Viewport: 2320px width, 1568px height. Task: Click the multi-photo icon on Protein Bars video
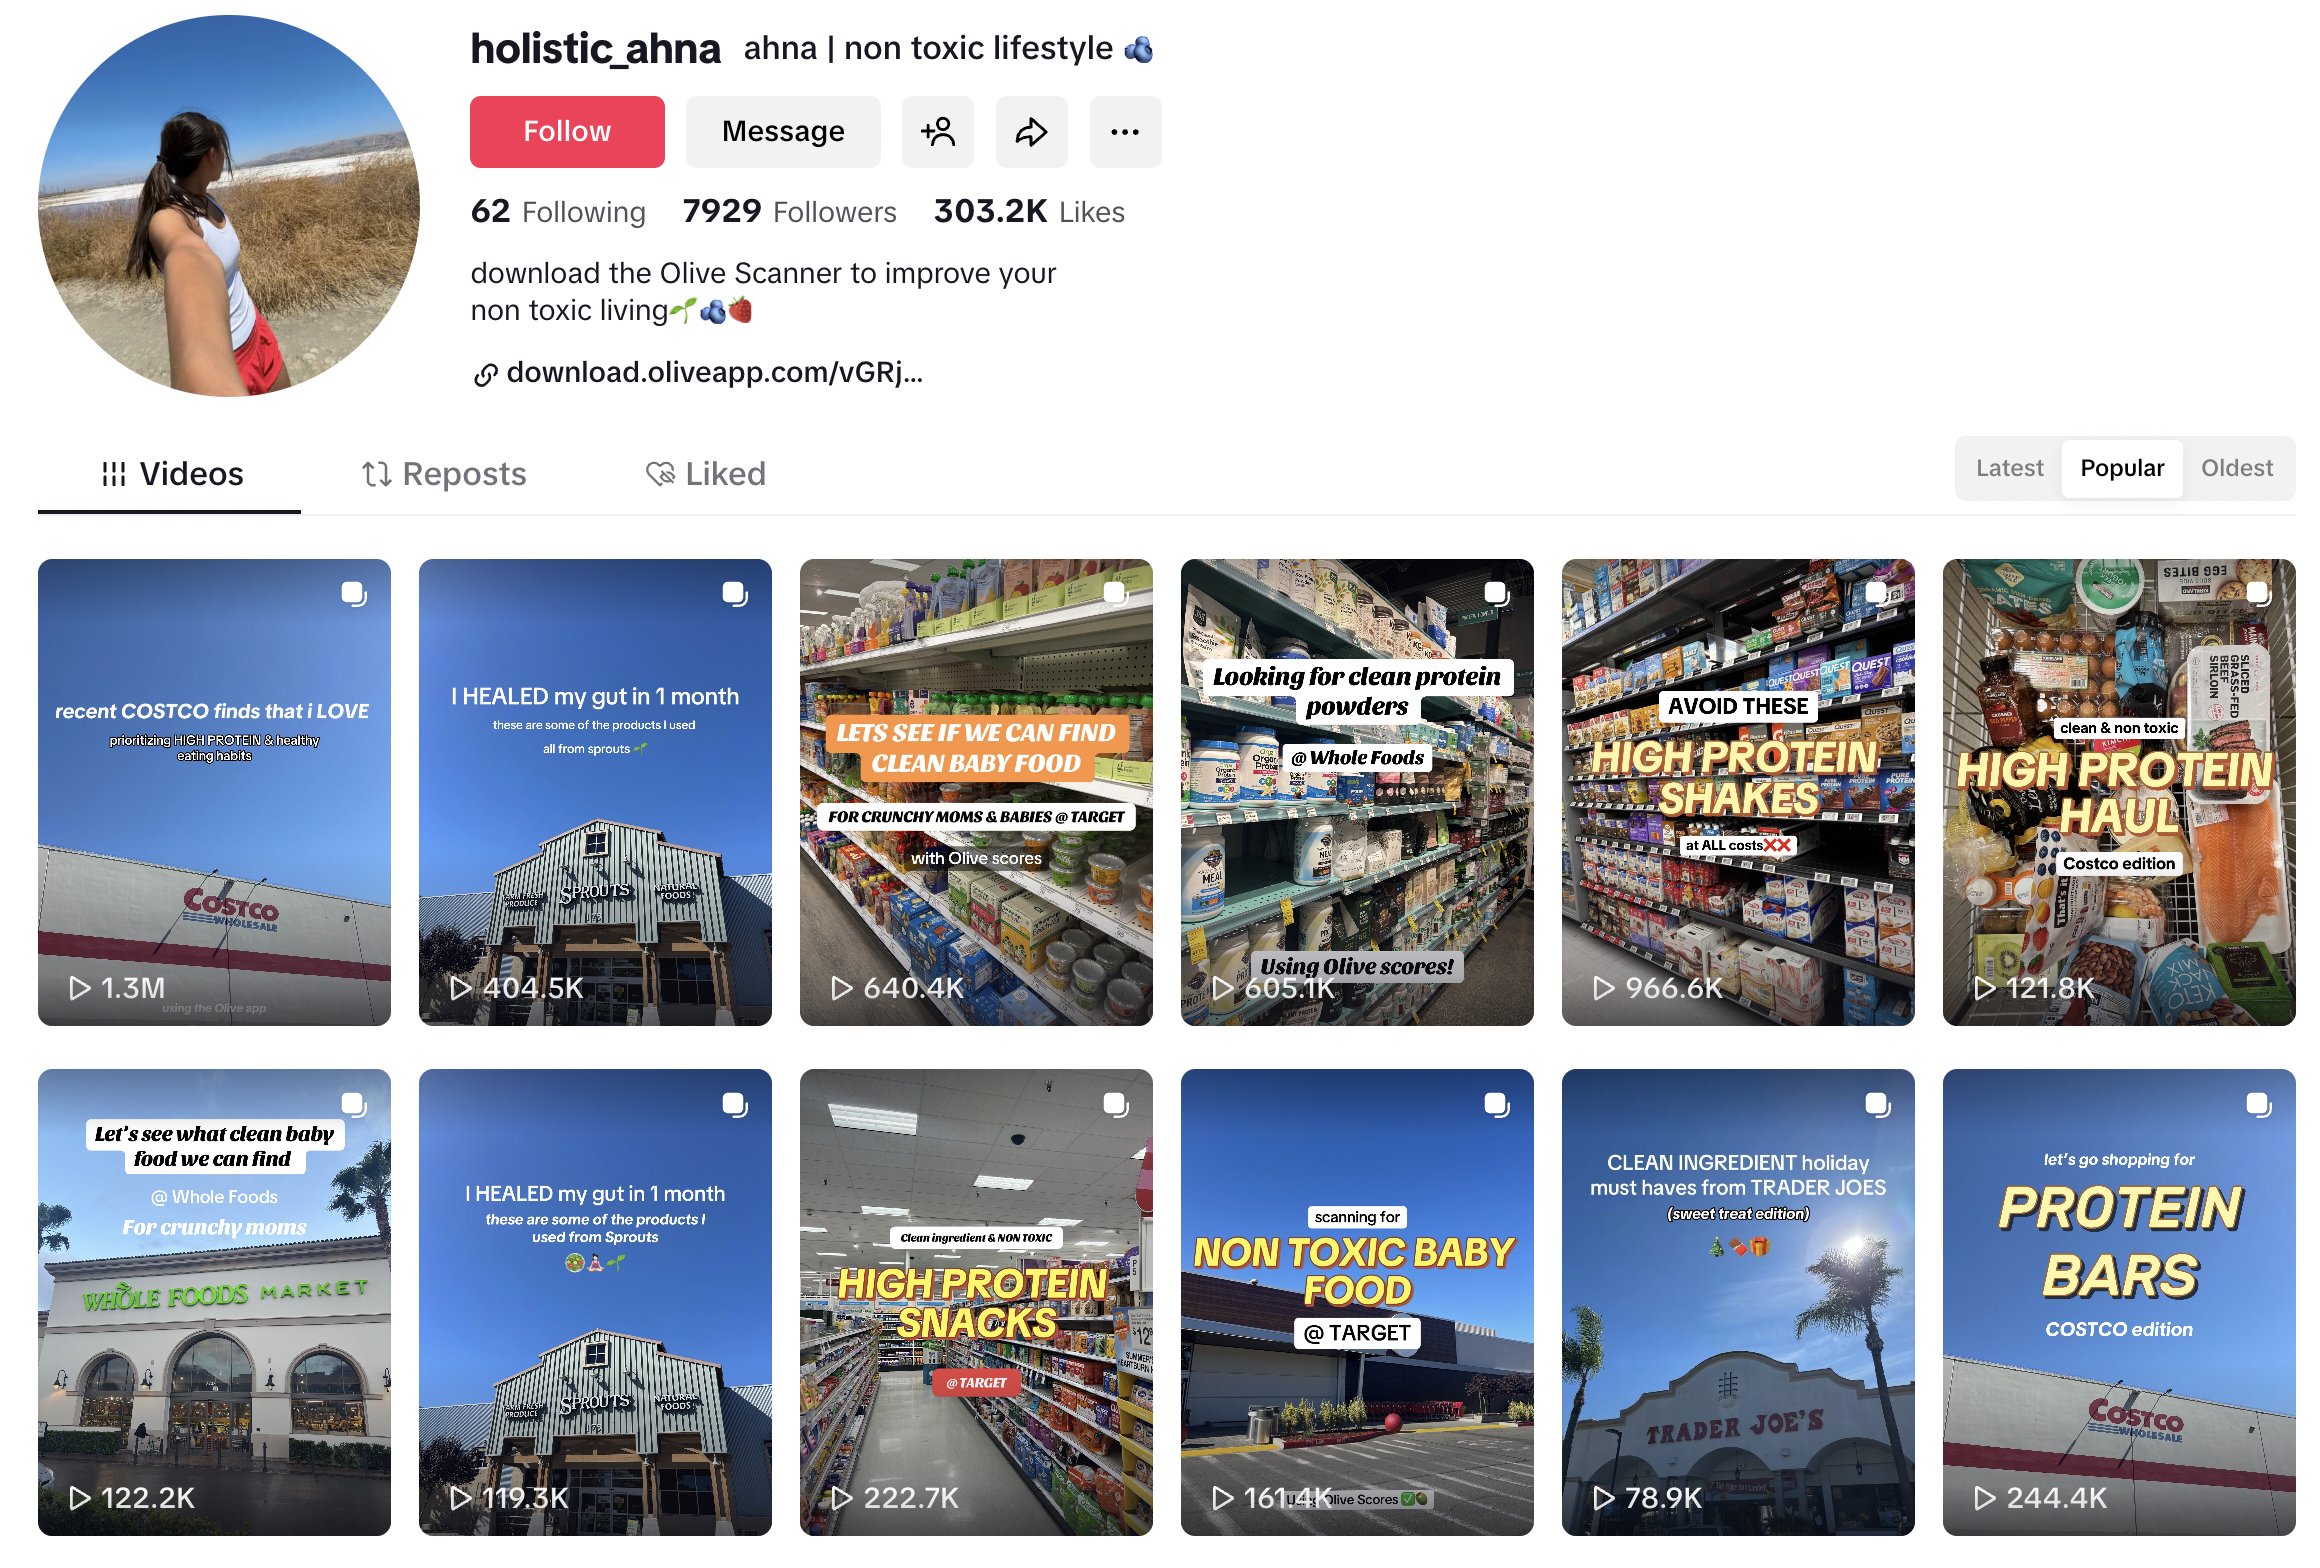(2258, 1104)
